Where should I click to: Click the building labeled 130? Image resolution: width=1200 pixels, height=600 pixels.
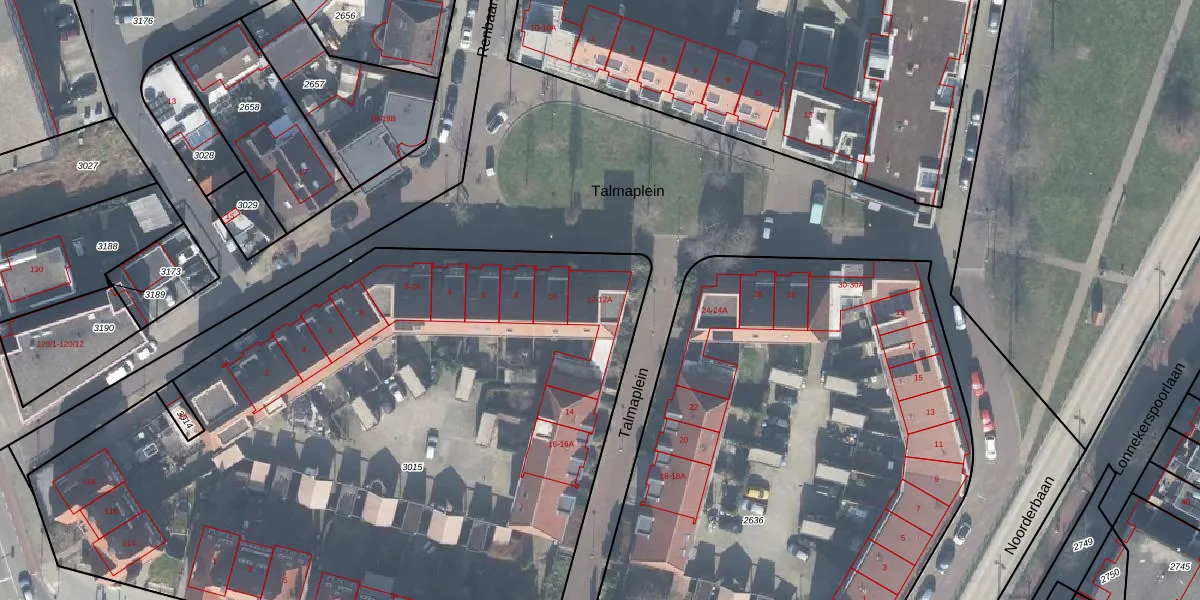pos(37,270)
